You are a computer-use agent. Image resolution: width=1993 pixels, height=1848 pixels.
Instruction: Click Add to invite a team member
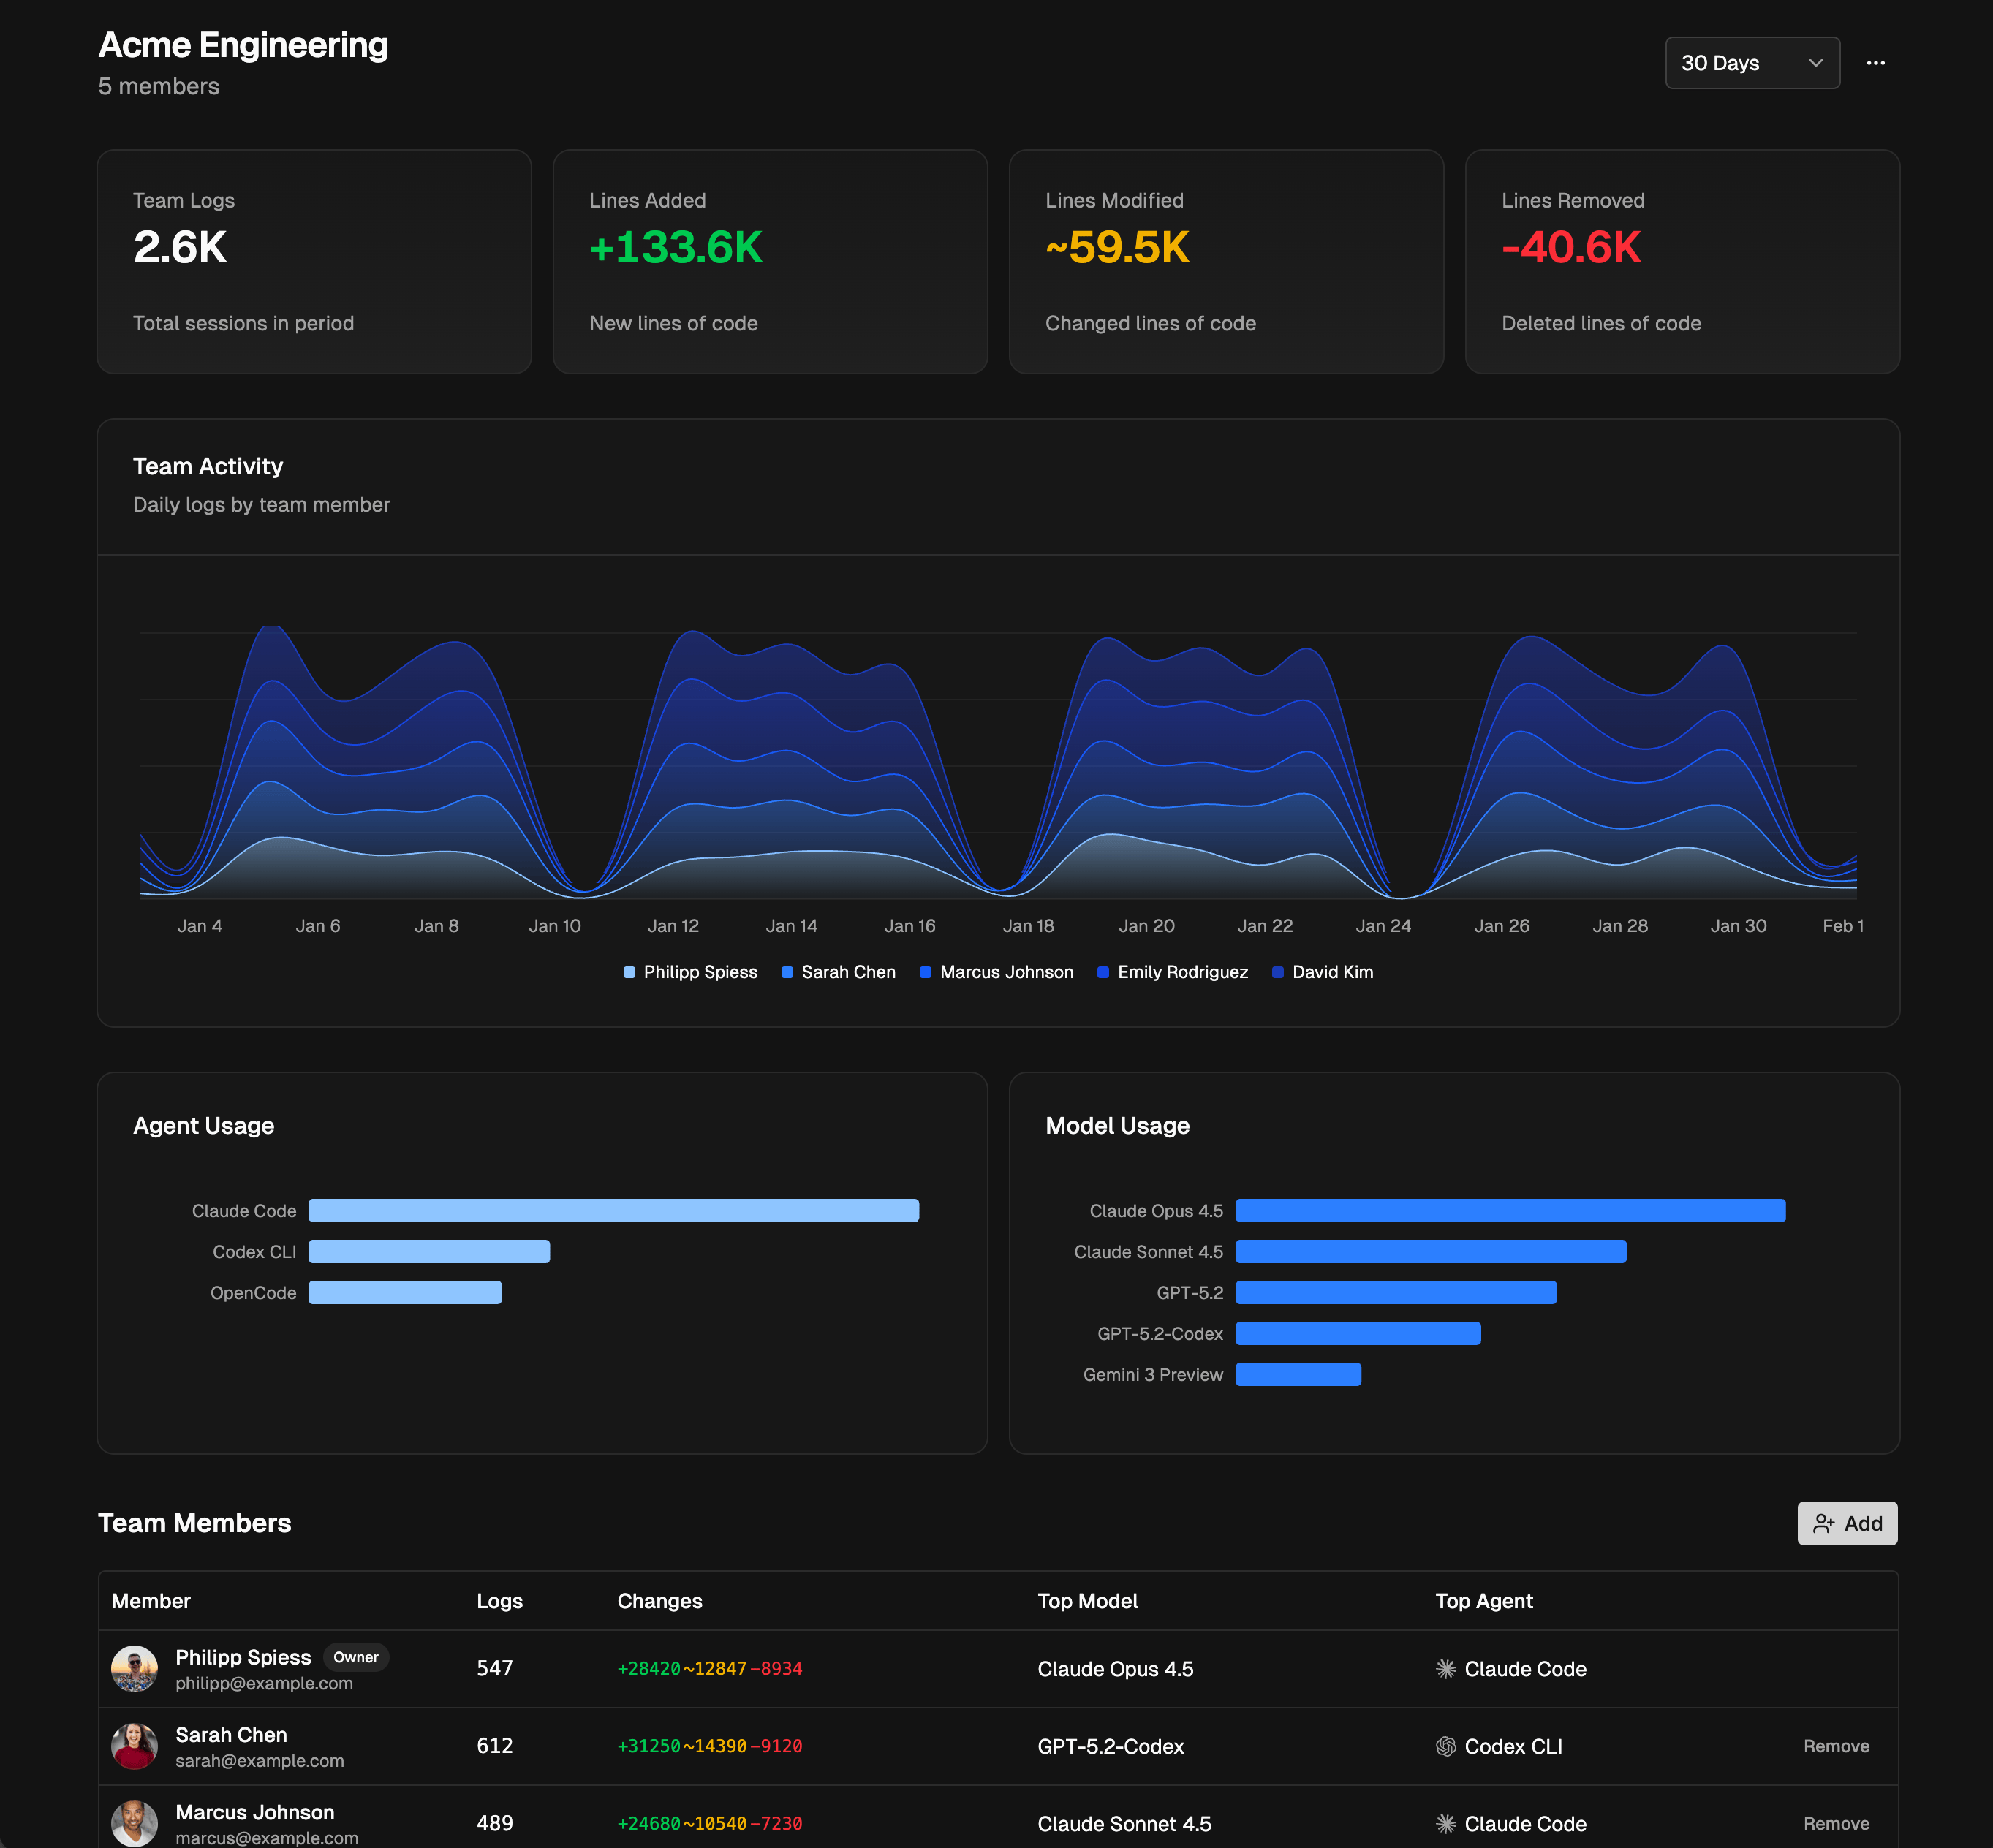(1847, 1523)
